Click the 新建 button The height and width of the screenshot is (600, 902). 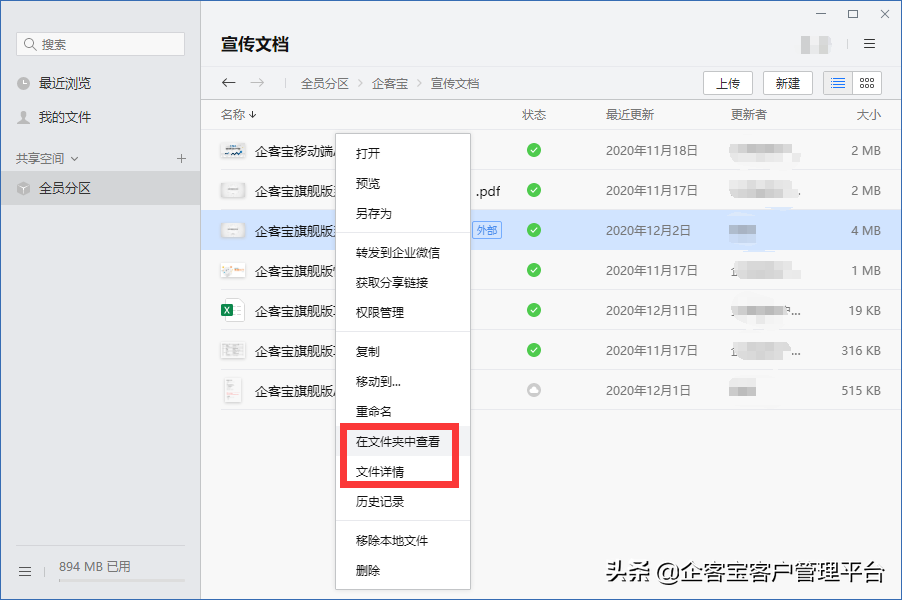tap(788, 83)
